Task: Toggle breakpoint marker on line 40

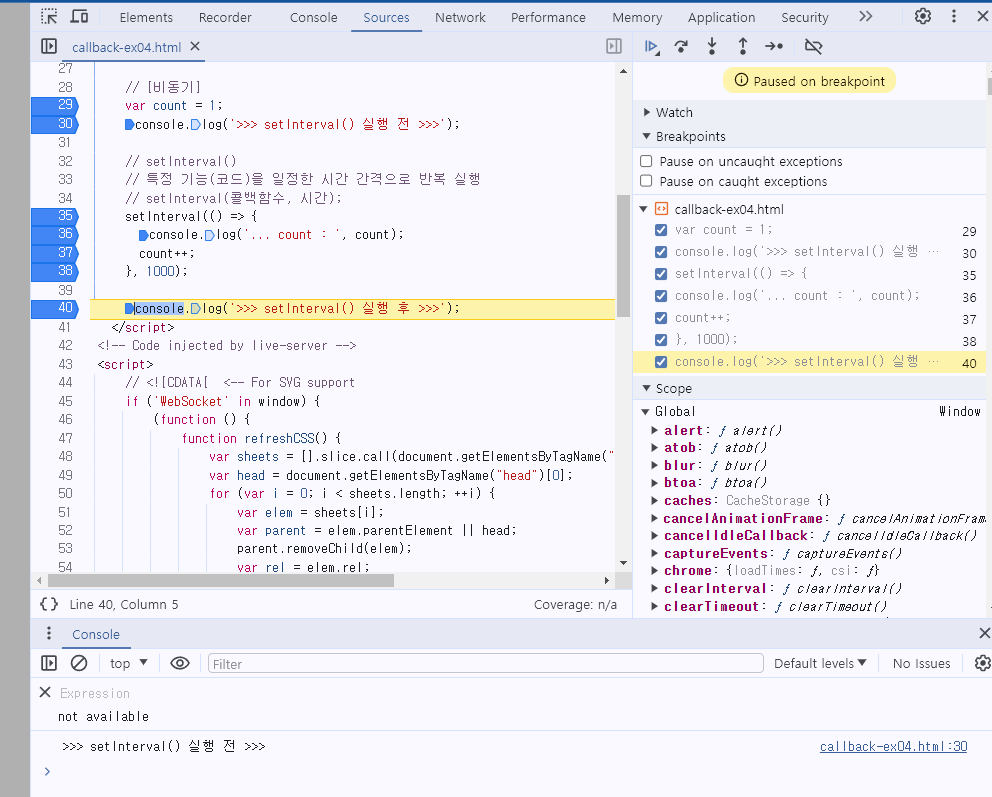Action: click(x=54, y=308)
